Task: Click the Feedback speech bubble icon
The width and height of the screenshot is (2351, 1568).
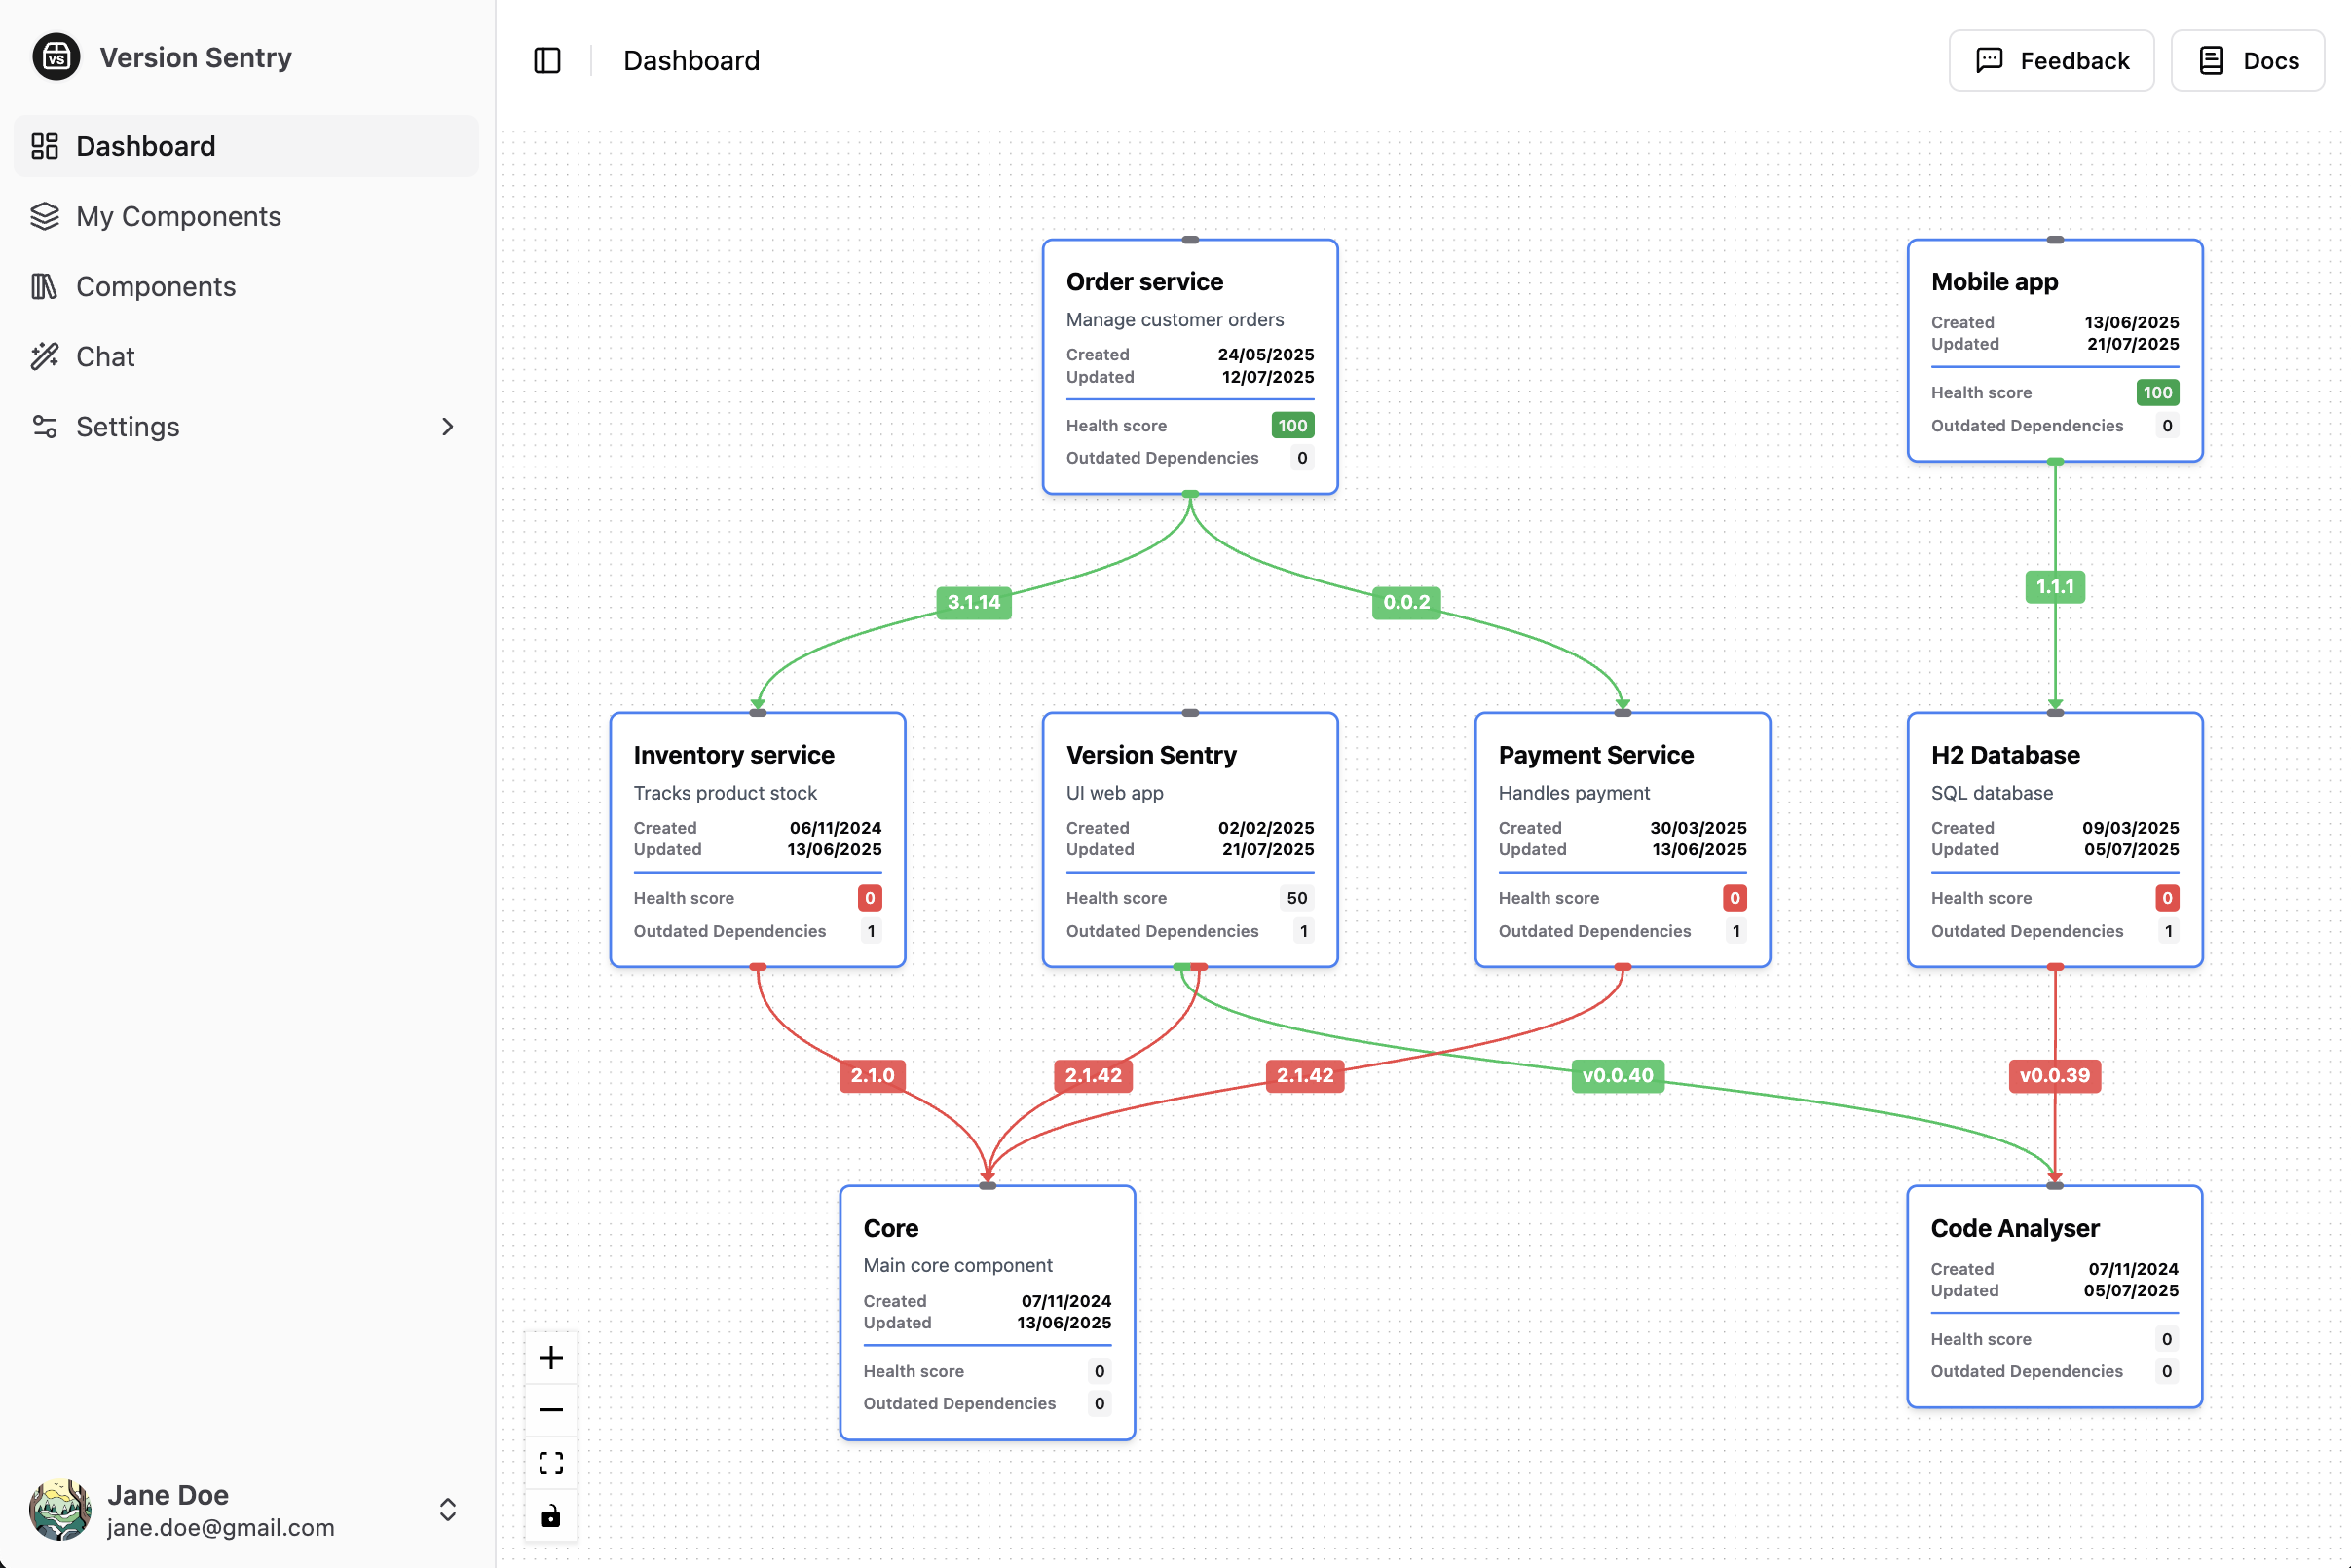Action: pos(1989,61)
